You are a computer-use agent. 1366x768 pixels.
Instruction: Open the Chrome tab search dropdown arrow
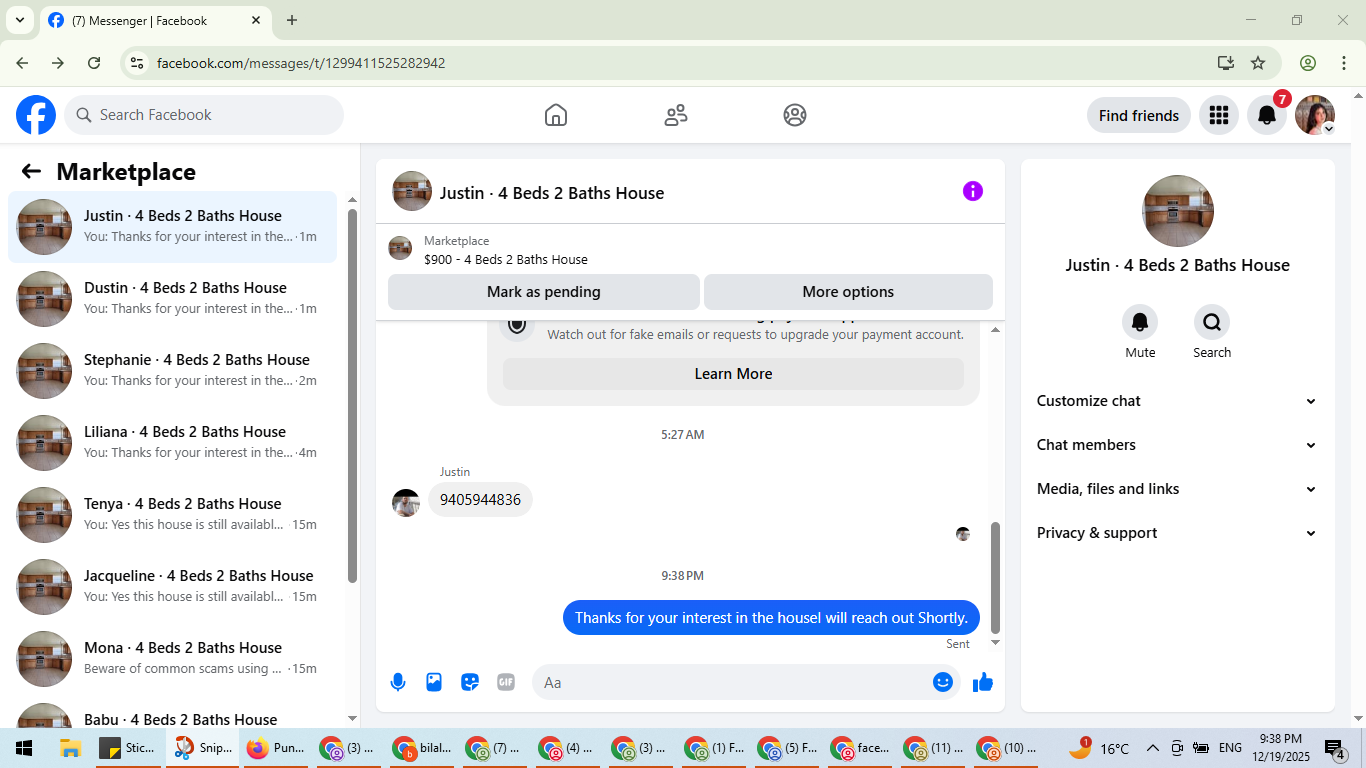tap(19, 20)
